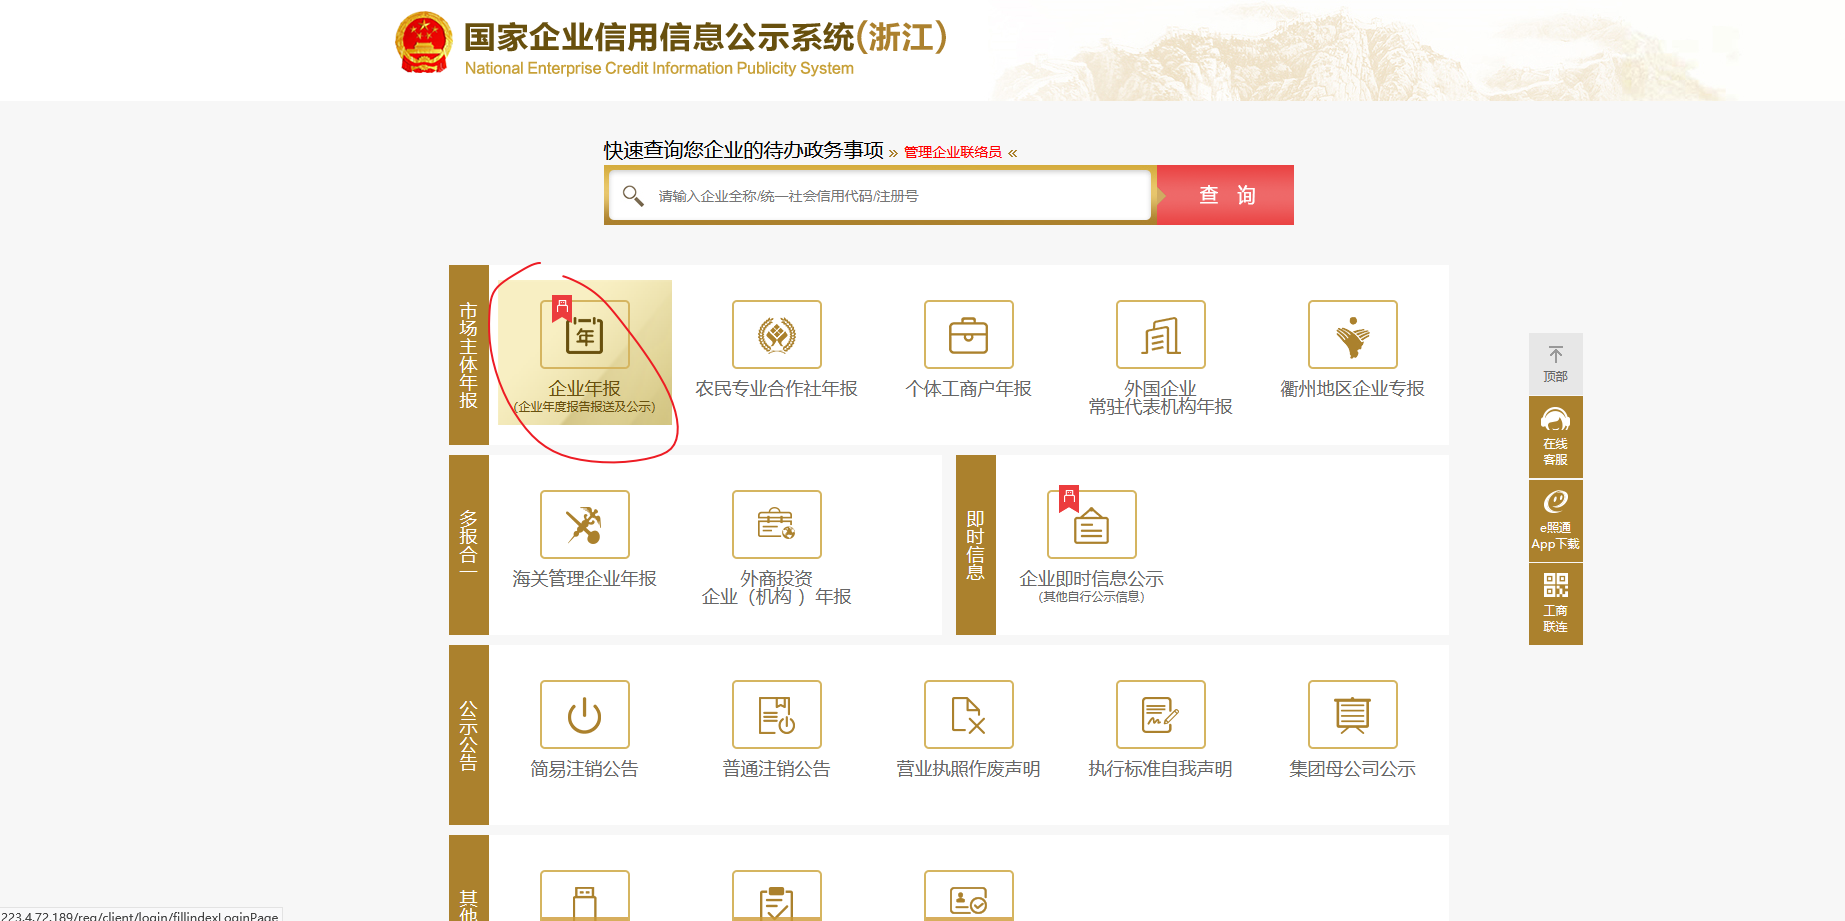The image size is (1845, 921).
Task: Click the 营业执照作废声明 label
Action: coord(969,768)
